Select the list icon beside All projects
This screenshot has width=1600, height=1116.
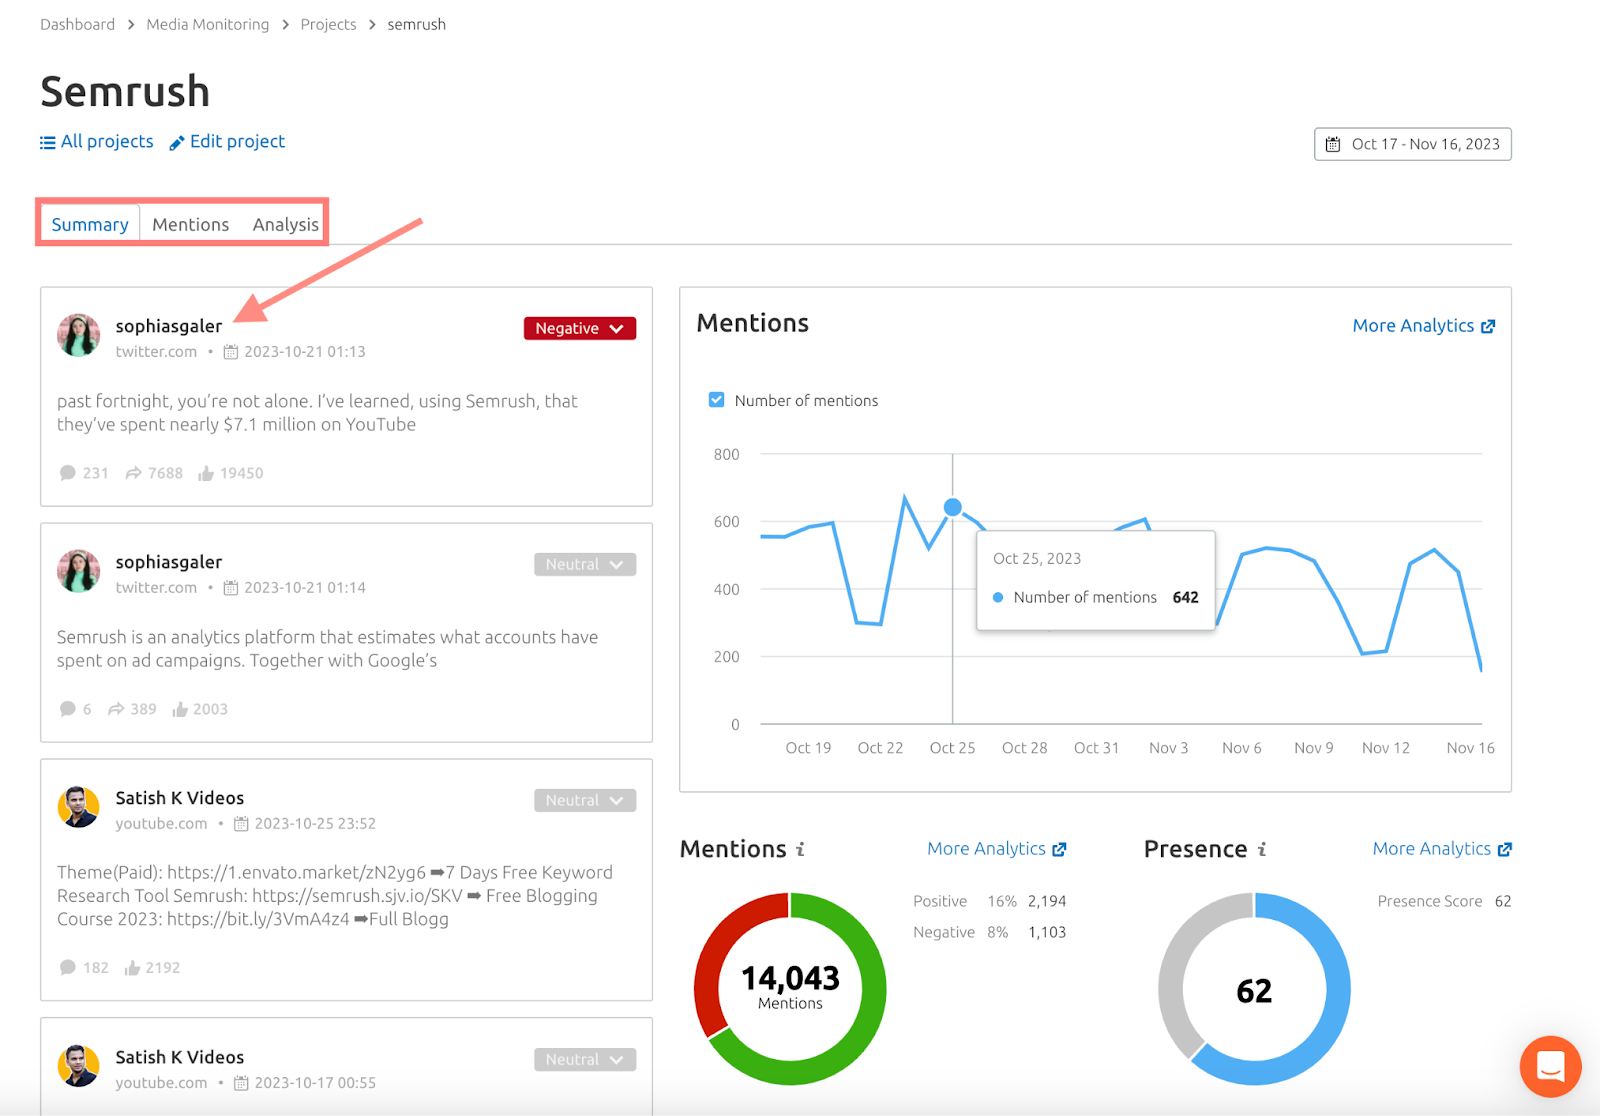[x=47, y=142]
